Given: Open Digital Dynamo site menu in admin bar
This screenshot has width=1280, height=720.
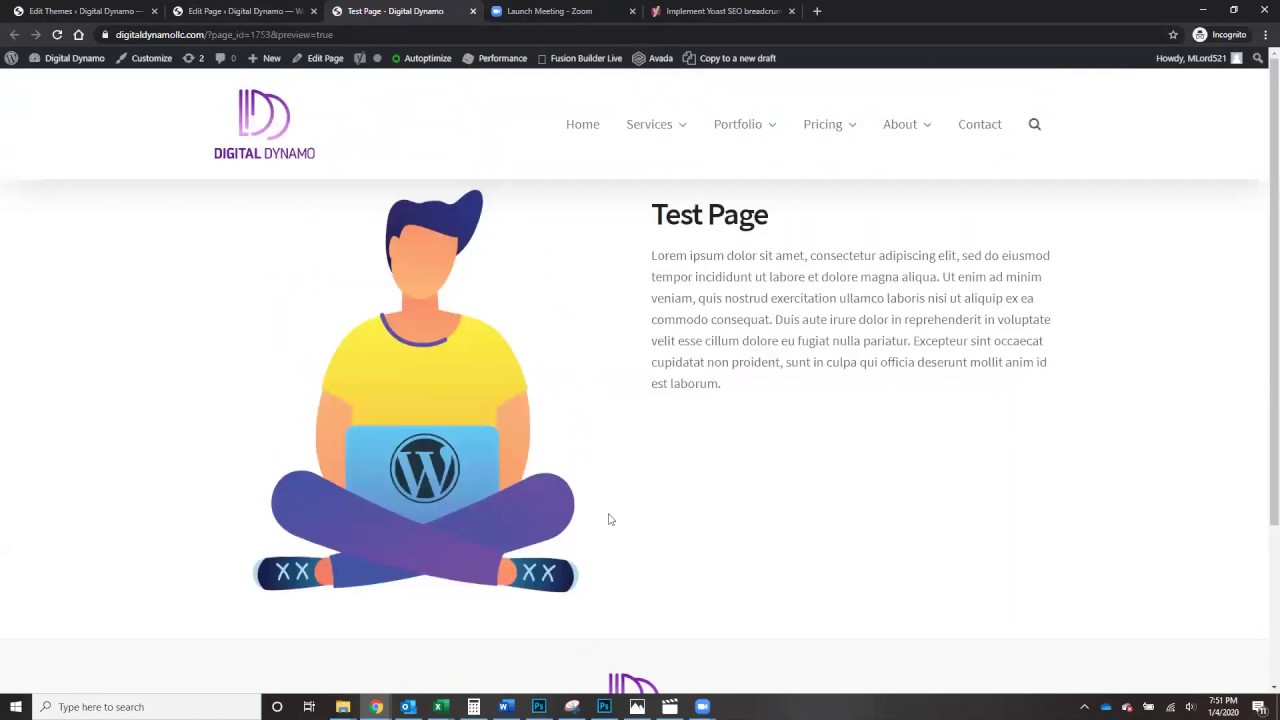Looking at the screenshot, I should click(67, 58).
